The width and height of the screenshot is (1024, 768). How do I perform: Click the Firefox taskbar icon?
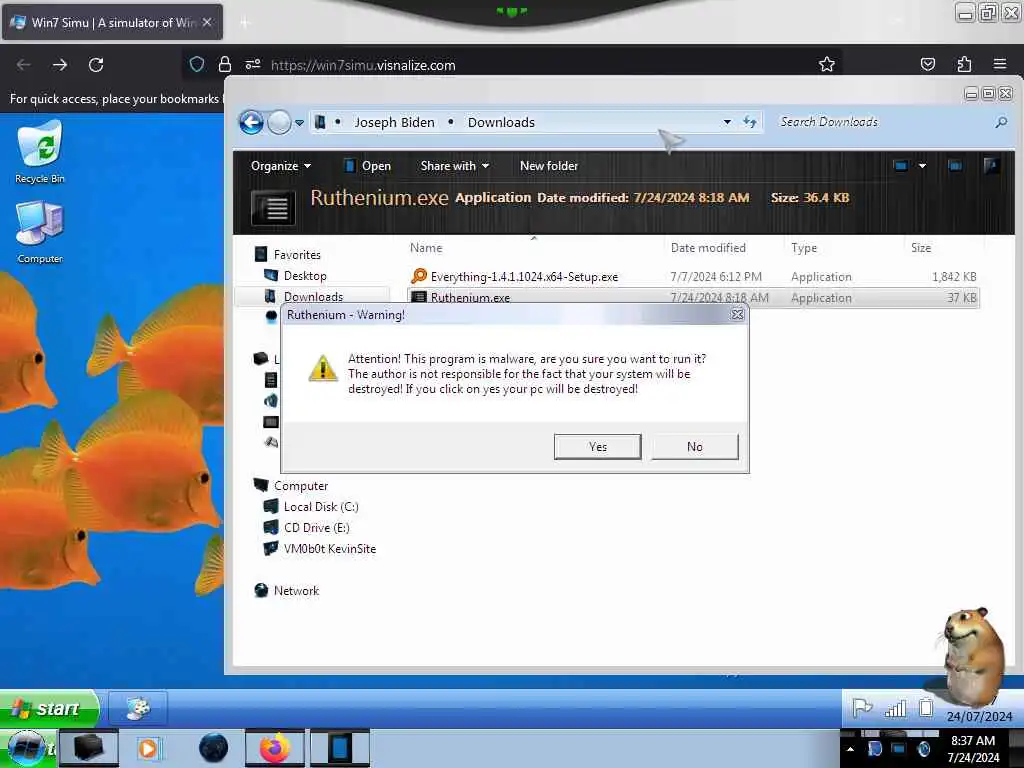pyautogui.click(x=276, y=748)
